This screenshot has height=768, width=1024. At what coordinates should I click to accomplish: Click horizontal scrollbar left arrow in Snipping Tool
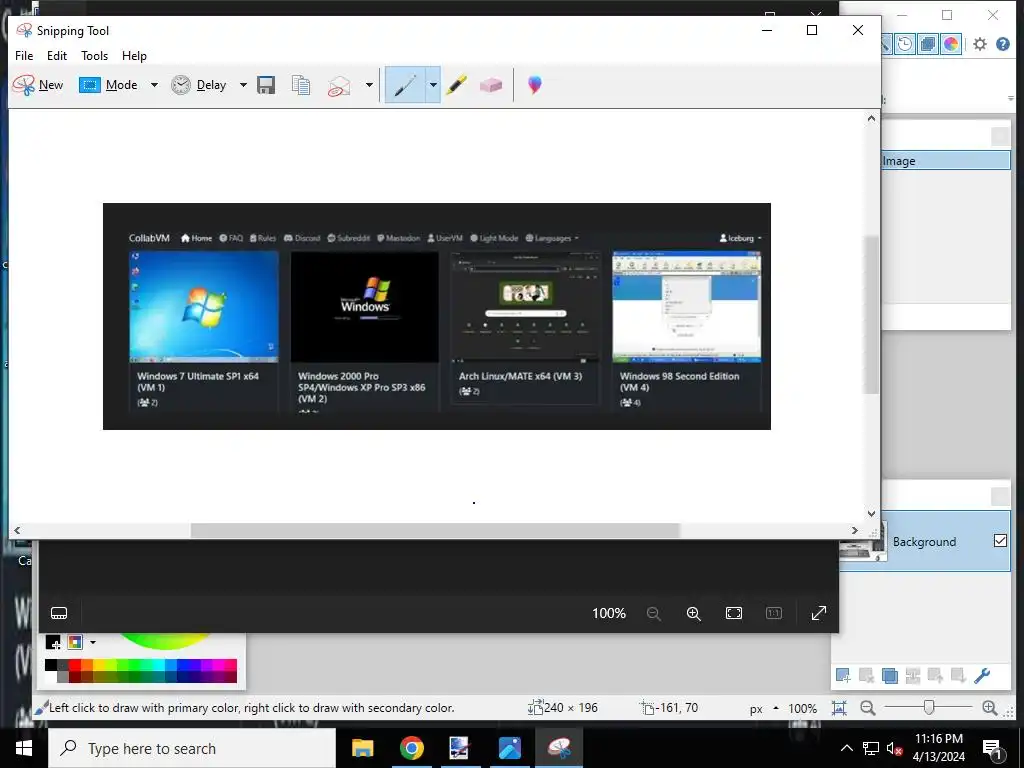[17, 530]
